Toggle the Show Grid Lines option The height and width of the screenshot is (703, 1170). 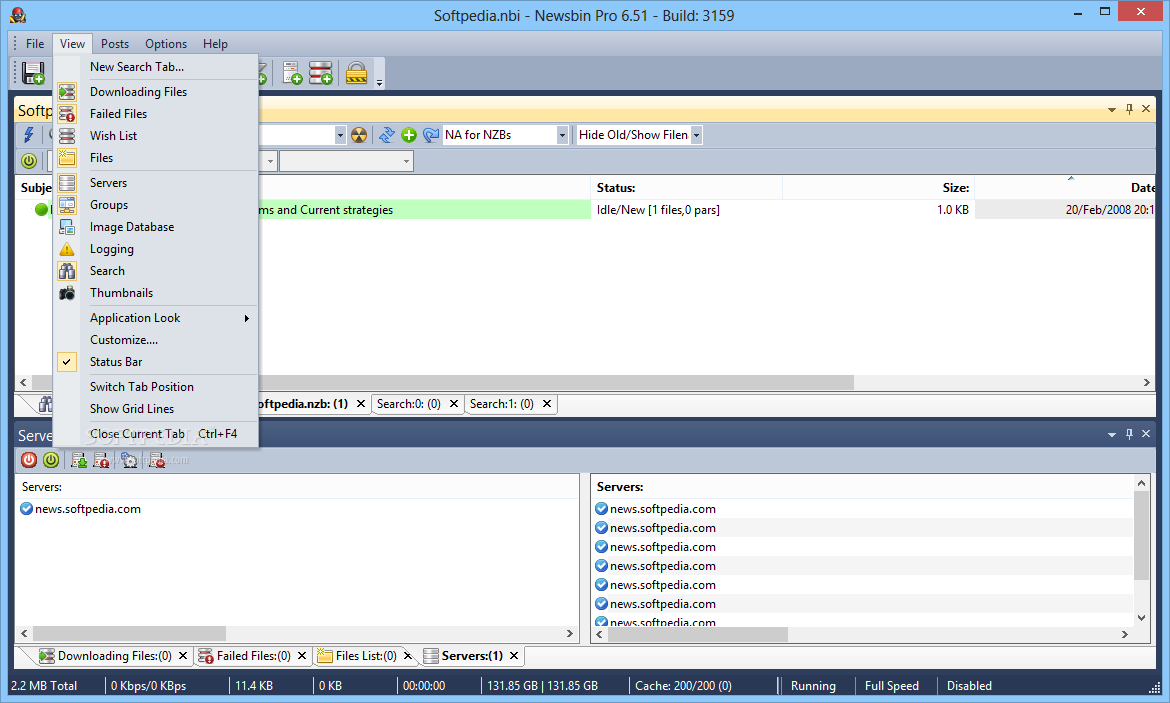(132, 409)
